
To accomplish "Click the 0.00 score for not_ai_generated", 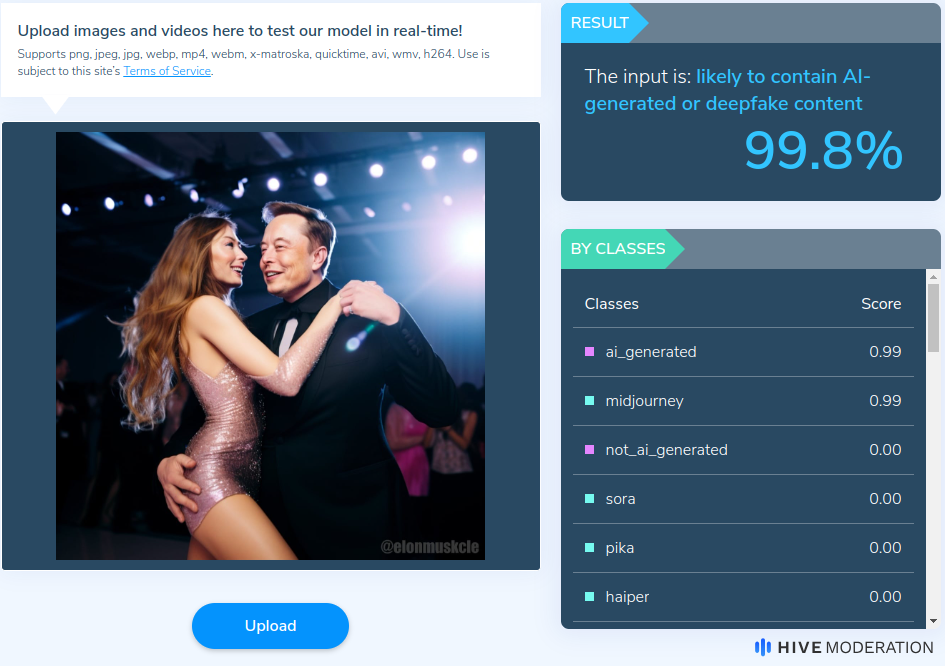I will tap(885, 450).
